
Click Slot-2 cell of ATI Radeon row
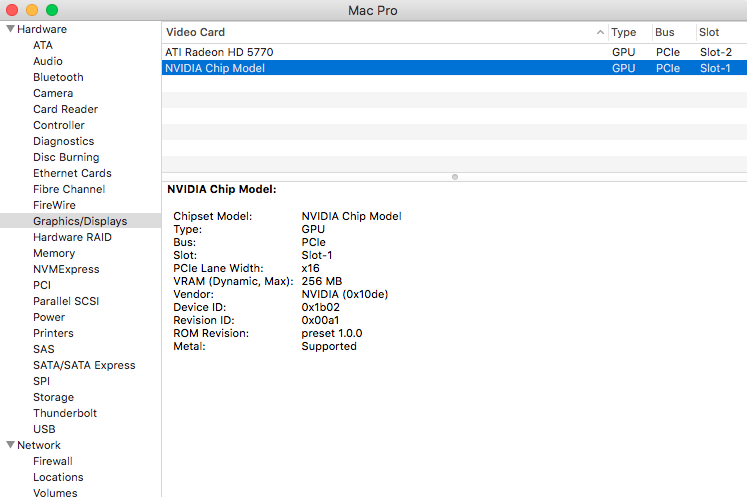point(716,52)
